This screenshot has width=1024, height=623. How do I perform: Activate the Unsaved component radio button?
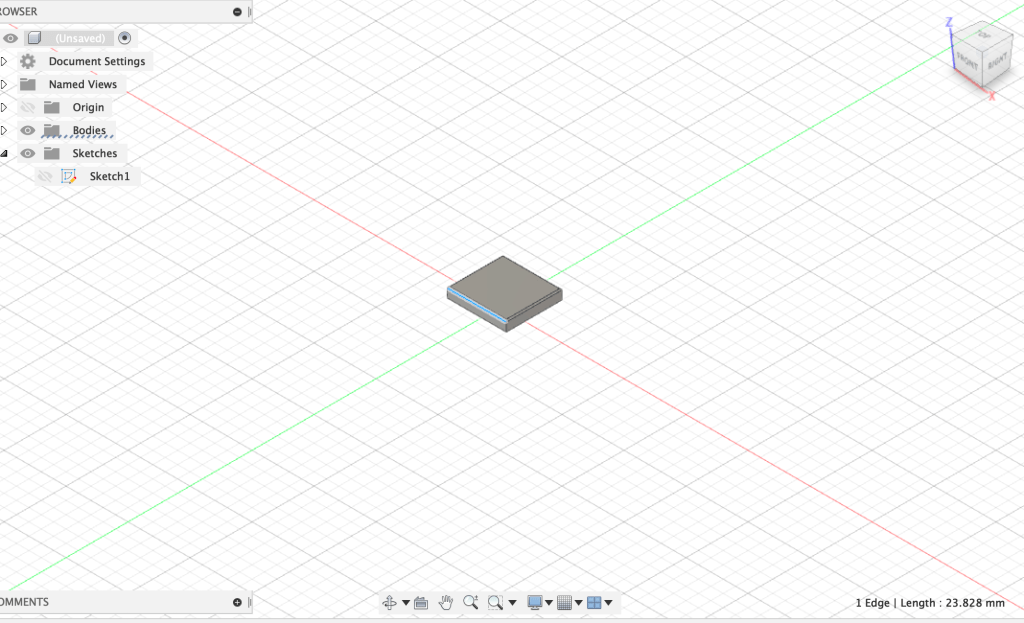point(124,38)
